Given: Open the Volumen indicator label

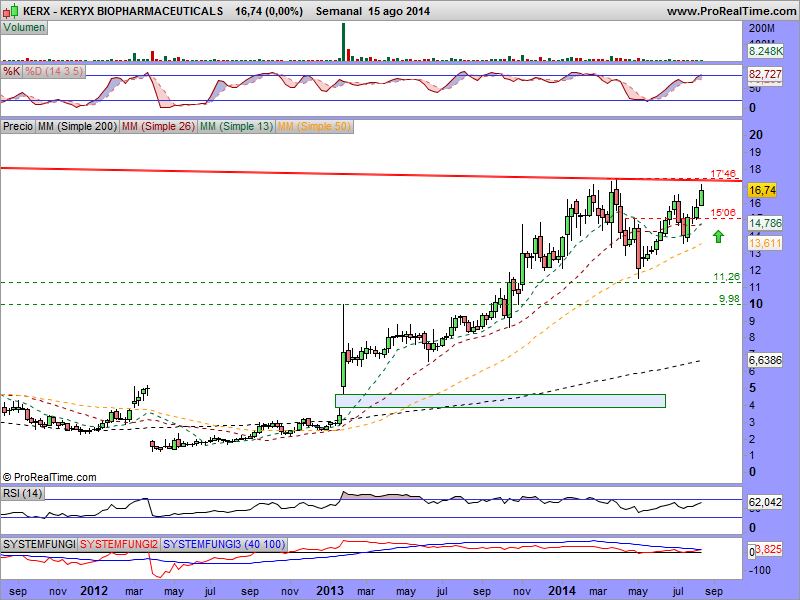Looking at the screenshot, I should pyautogui.click(x=24, y=28).
